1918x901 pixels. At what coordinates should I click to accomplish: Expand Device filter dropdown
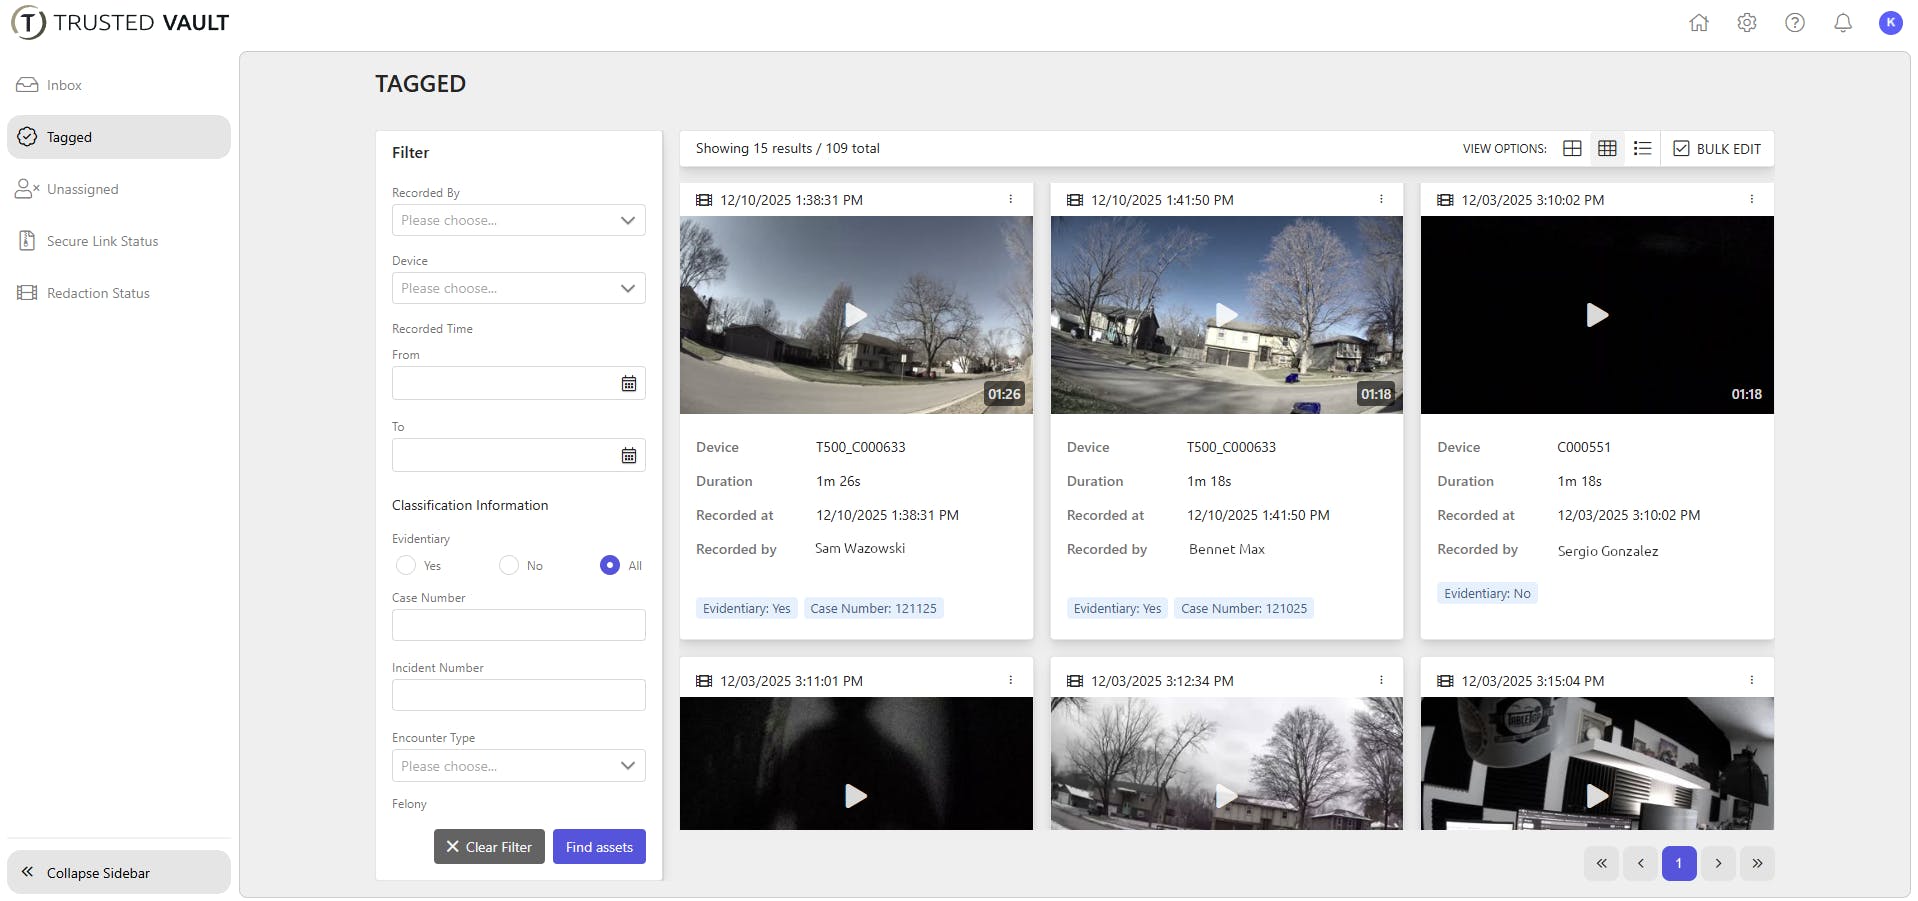pyautogui.click(x=518, y=288)
